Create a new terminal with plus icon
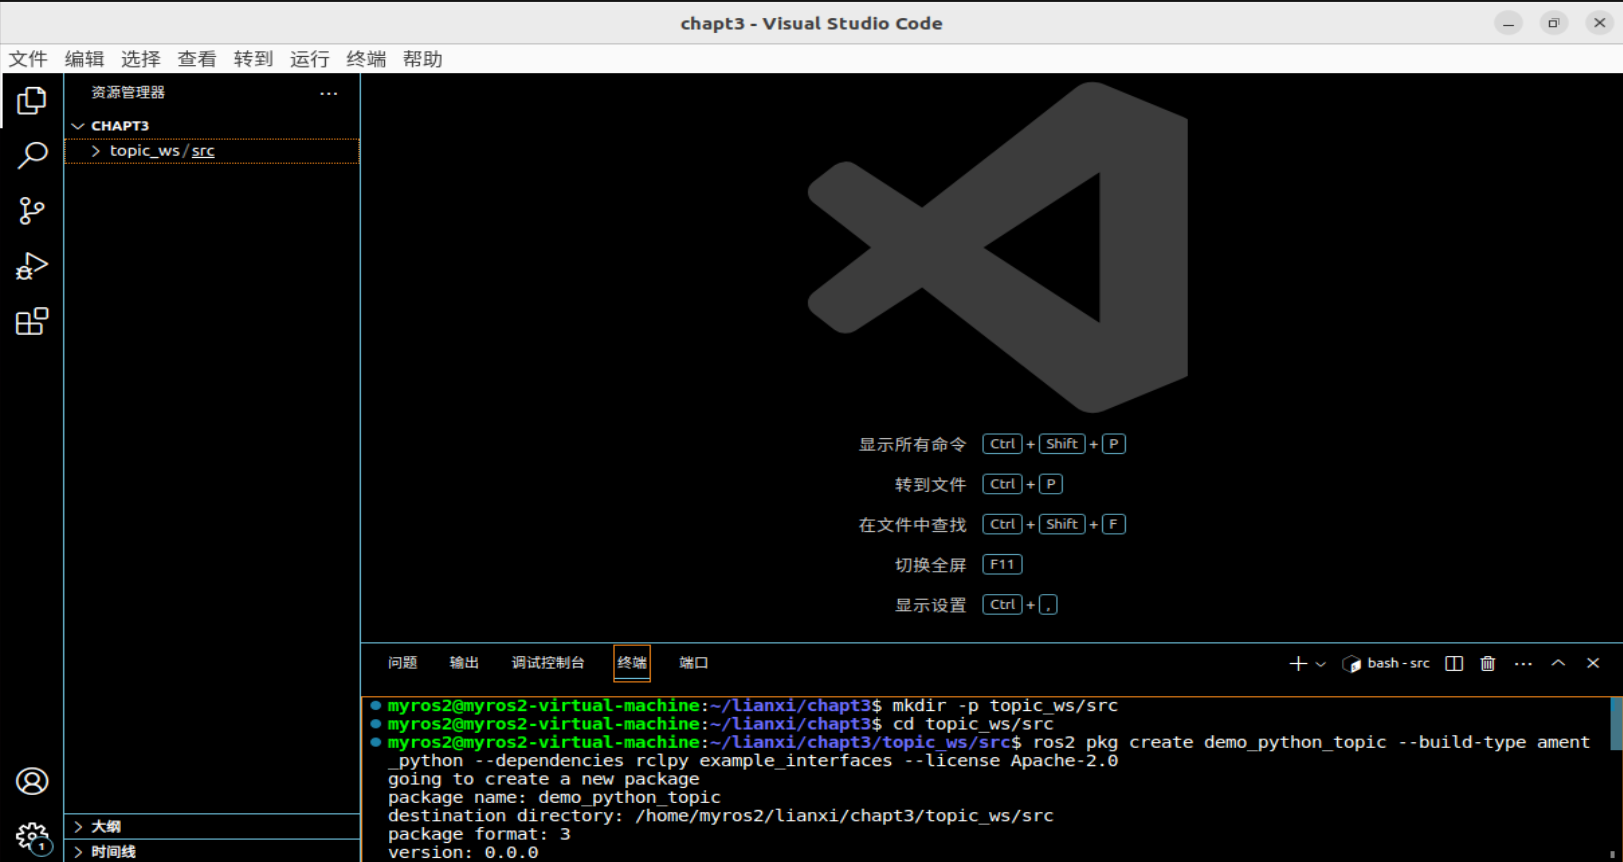This screenshot has width=1623, height=862. (1298, 663)
